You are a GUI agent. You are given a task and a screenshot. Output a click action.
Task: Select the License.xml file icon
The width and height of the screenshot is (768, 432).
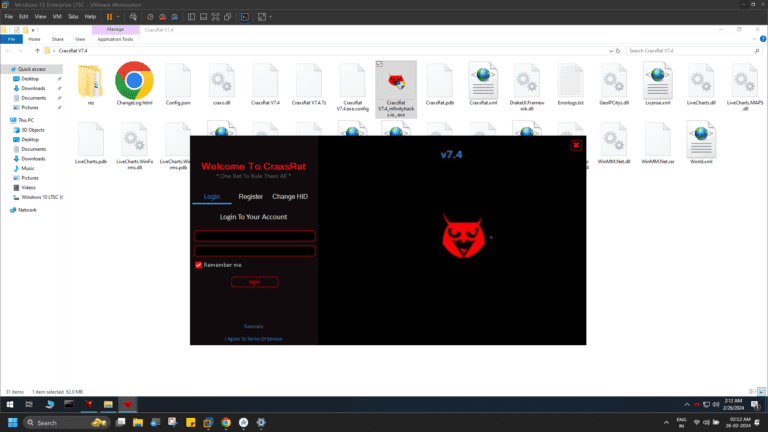657,84
